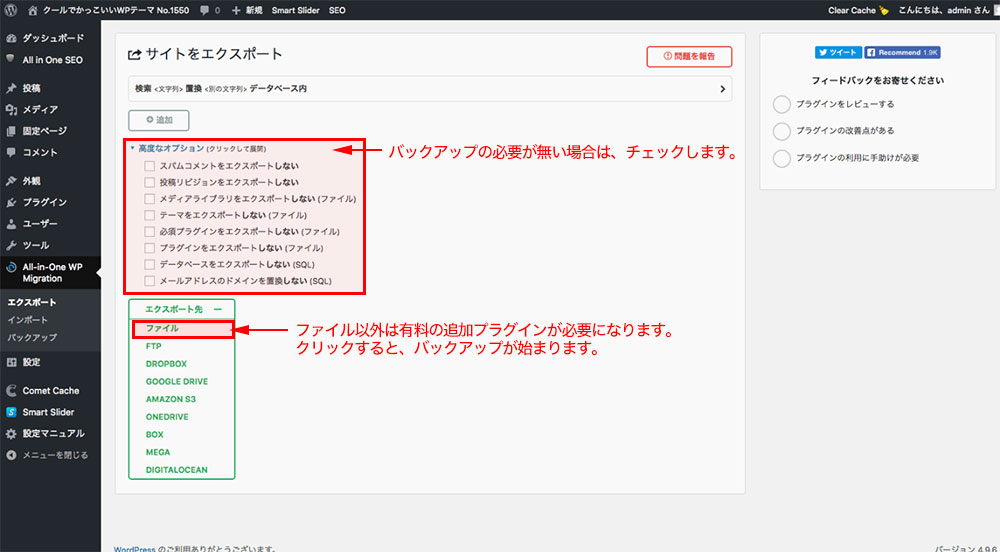Screen dimensions: 1000x552
Task: Collapse the 高度なオプション section
Action: point(171,149)
